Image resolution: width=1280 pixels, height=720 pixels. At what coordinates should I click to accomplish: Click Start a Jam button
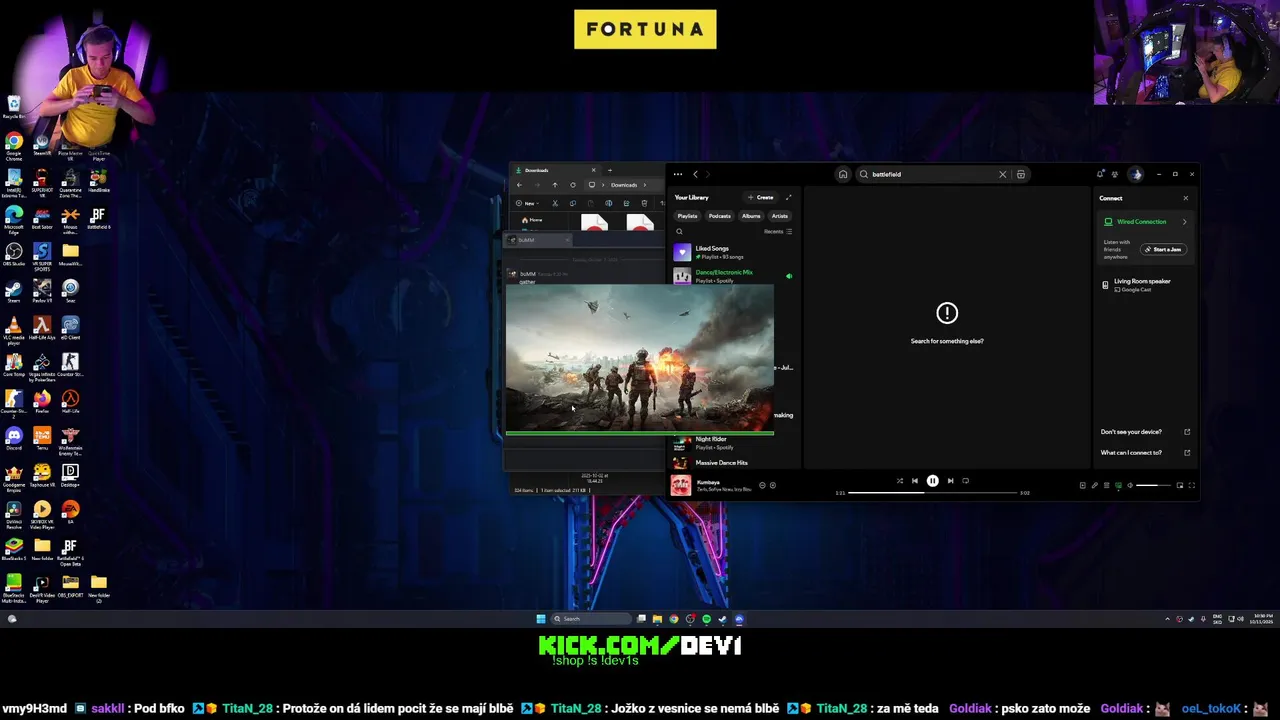(x=1163, y=249)
